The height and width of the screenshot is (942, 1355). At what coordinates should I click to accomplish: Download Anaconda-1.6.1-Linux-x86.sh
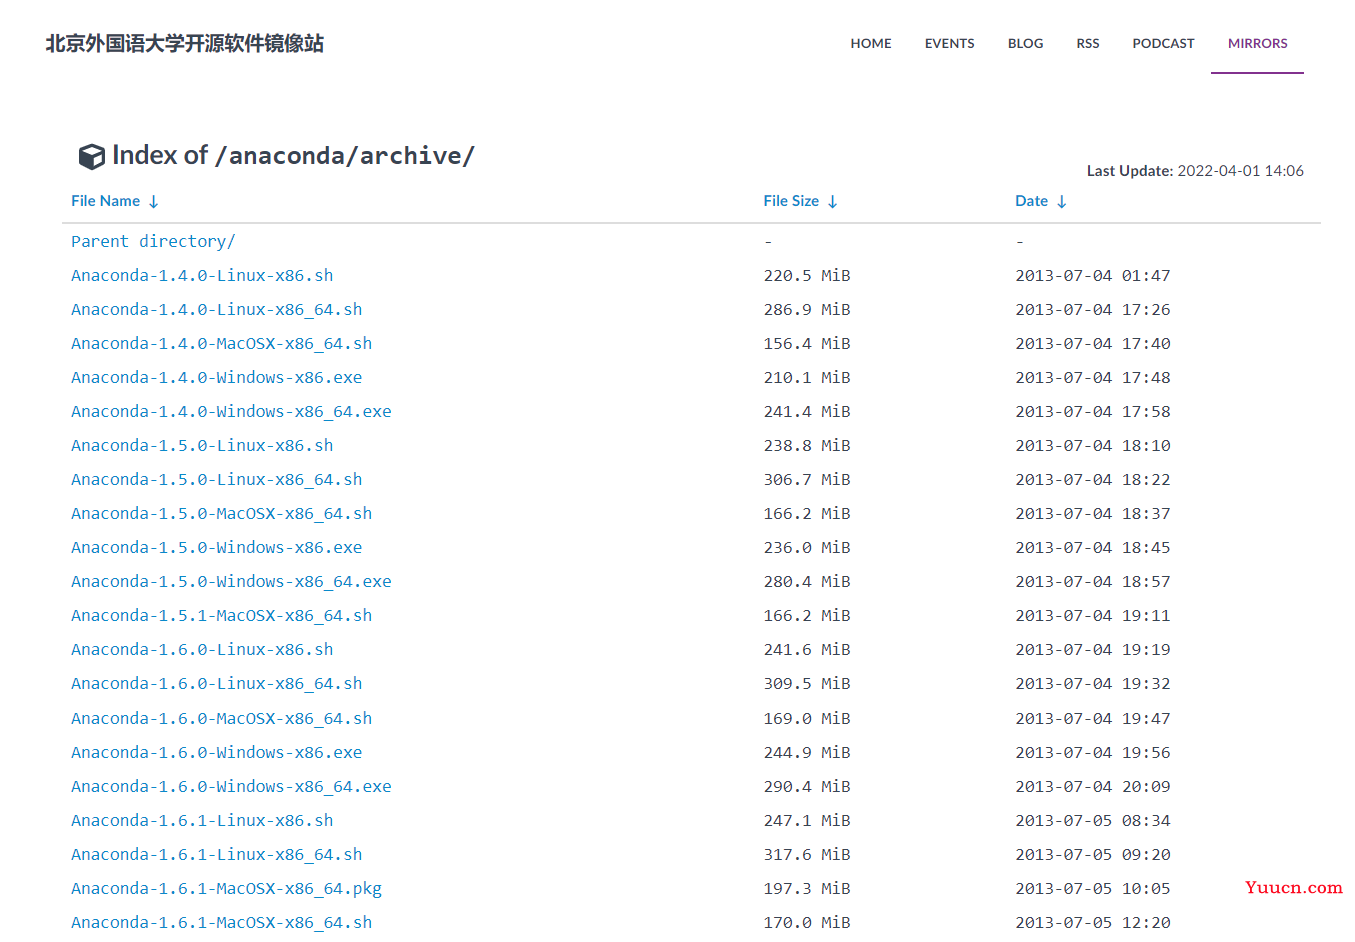tap(202, 820)
